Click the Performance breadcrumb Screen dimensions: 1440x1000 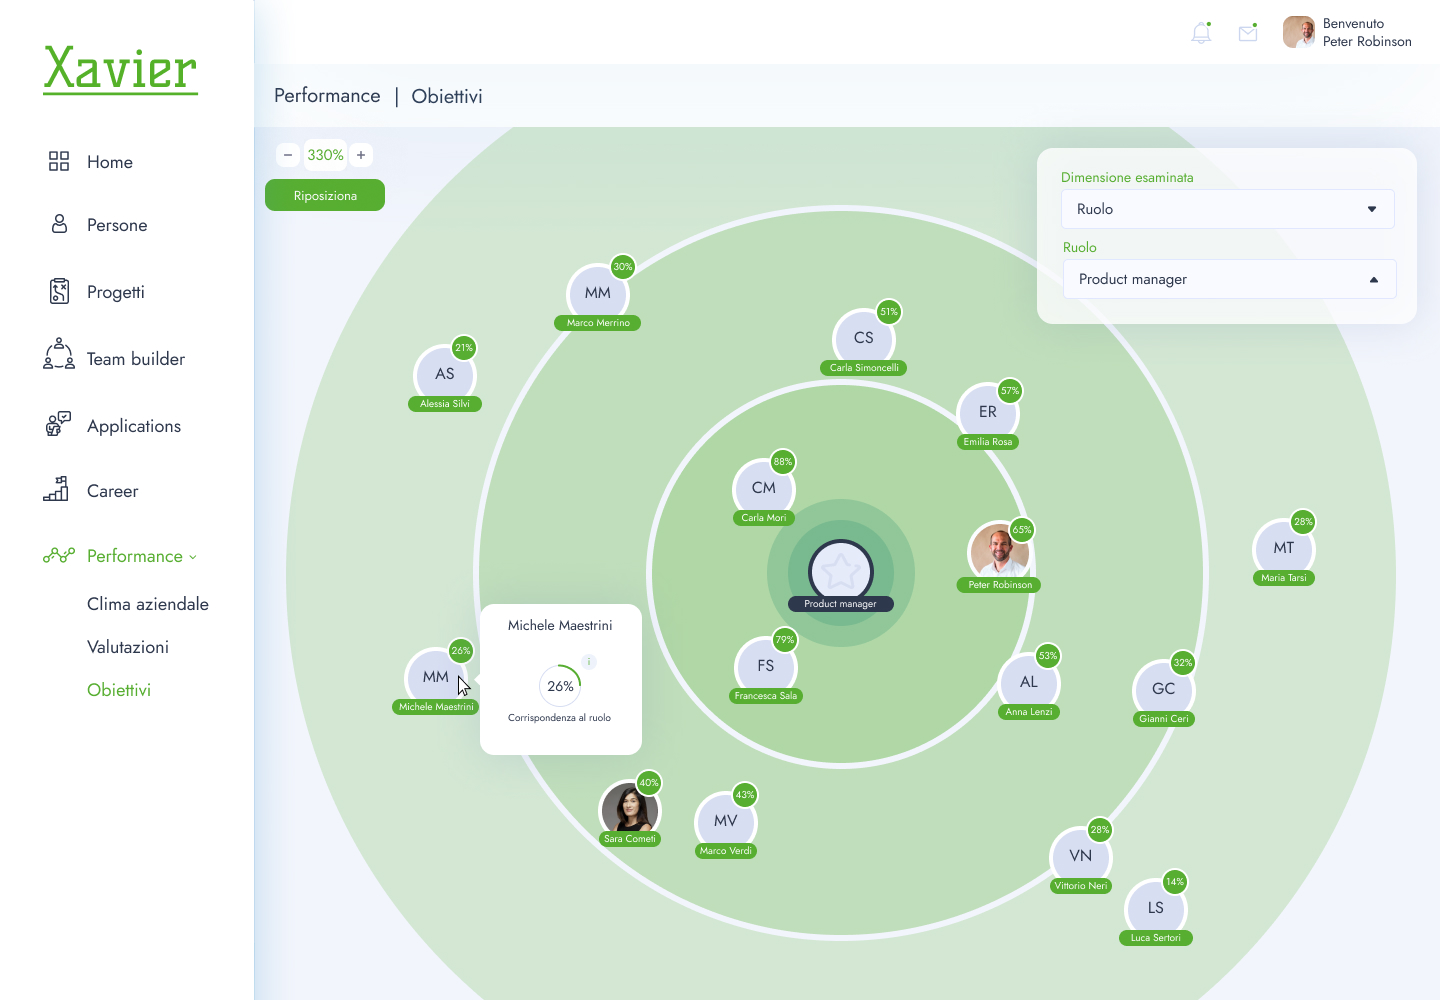(x=327, y=96)
